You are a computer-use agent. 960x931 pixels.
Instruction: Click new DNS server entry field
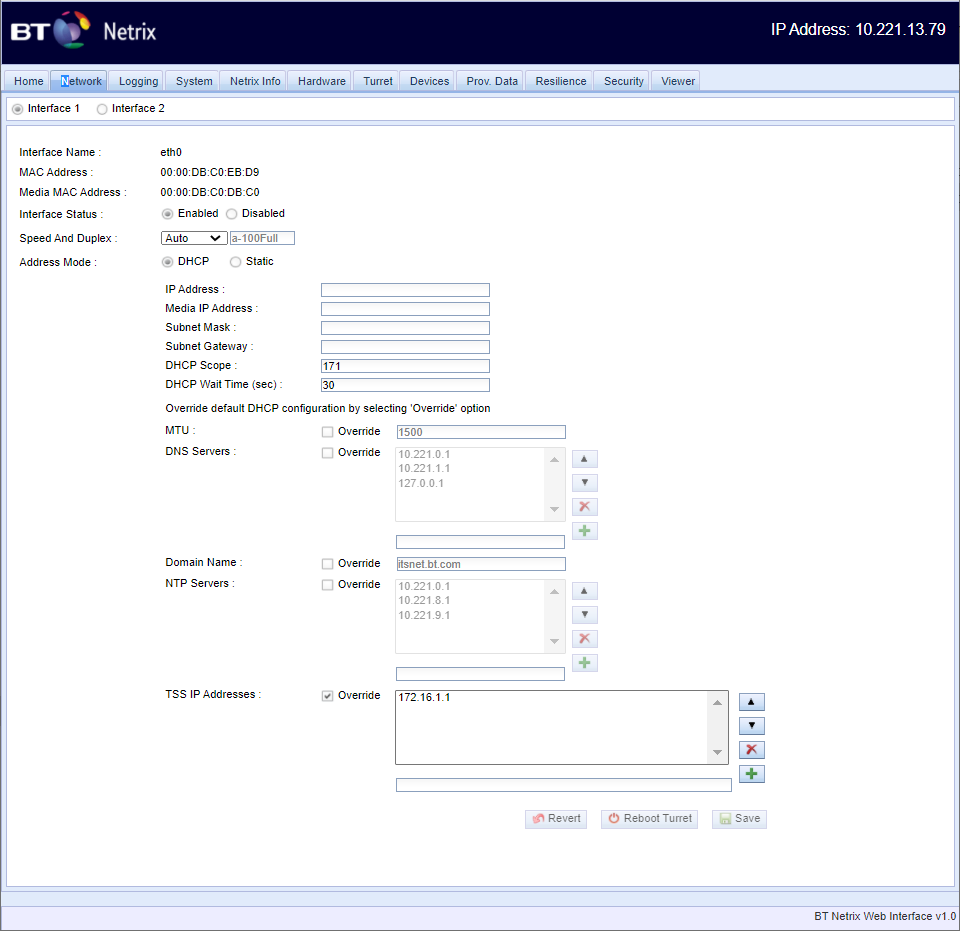481,542
